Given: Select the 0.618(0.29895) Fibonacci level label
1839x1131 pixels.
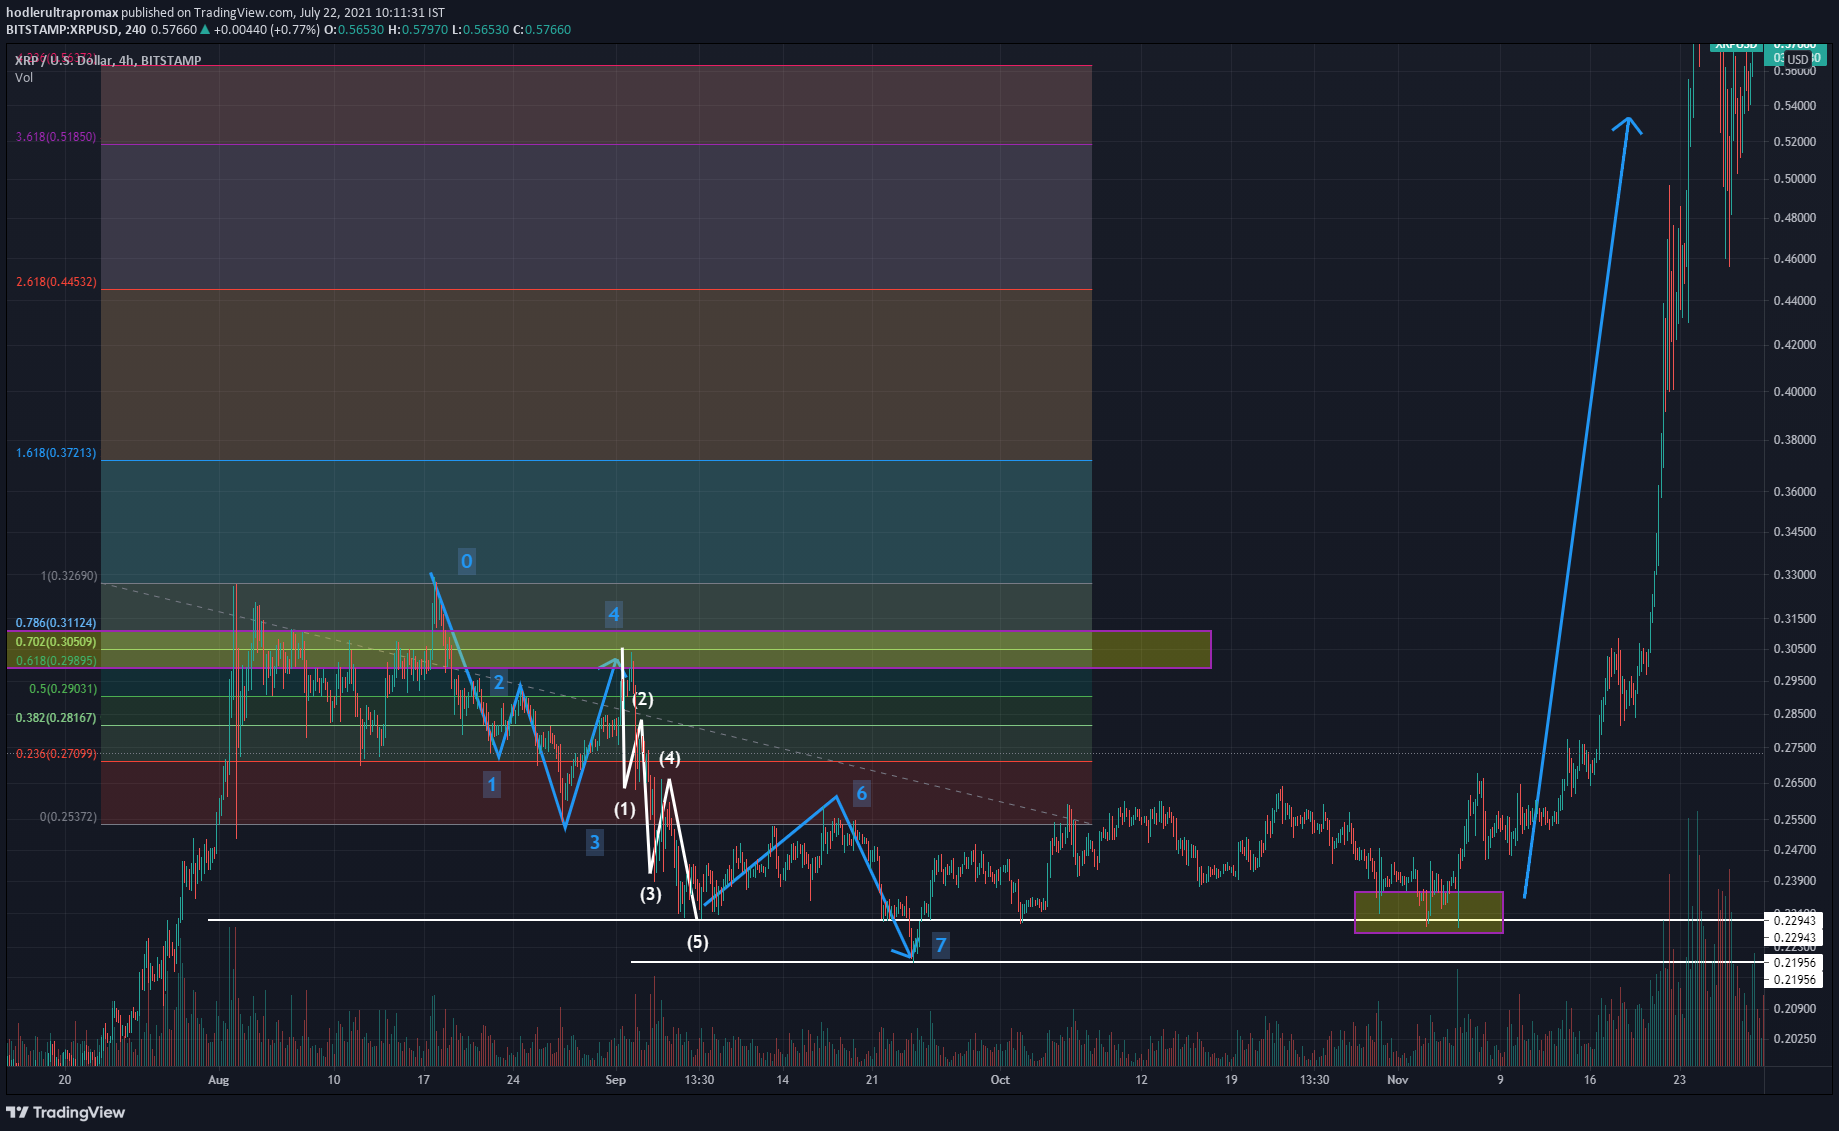Looking at the screenshot, I should (x=56, y=661).
